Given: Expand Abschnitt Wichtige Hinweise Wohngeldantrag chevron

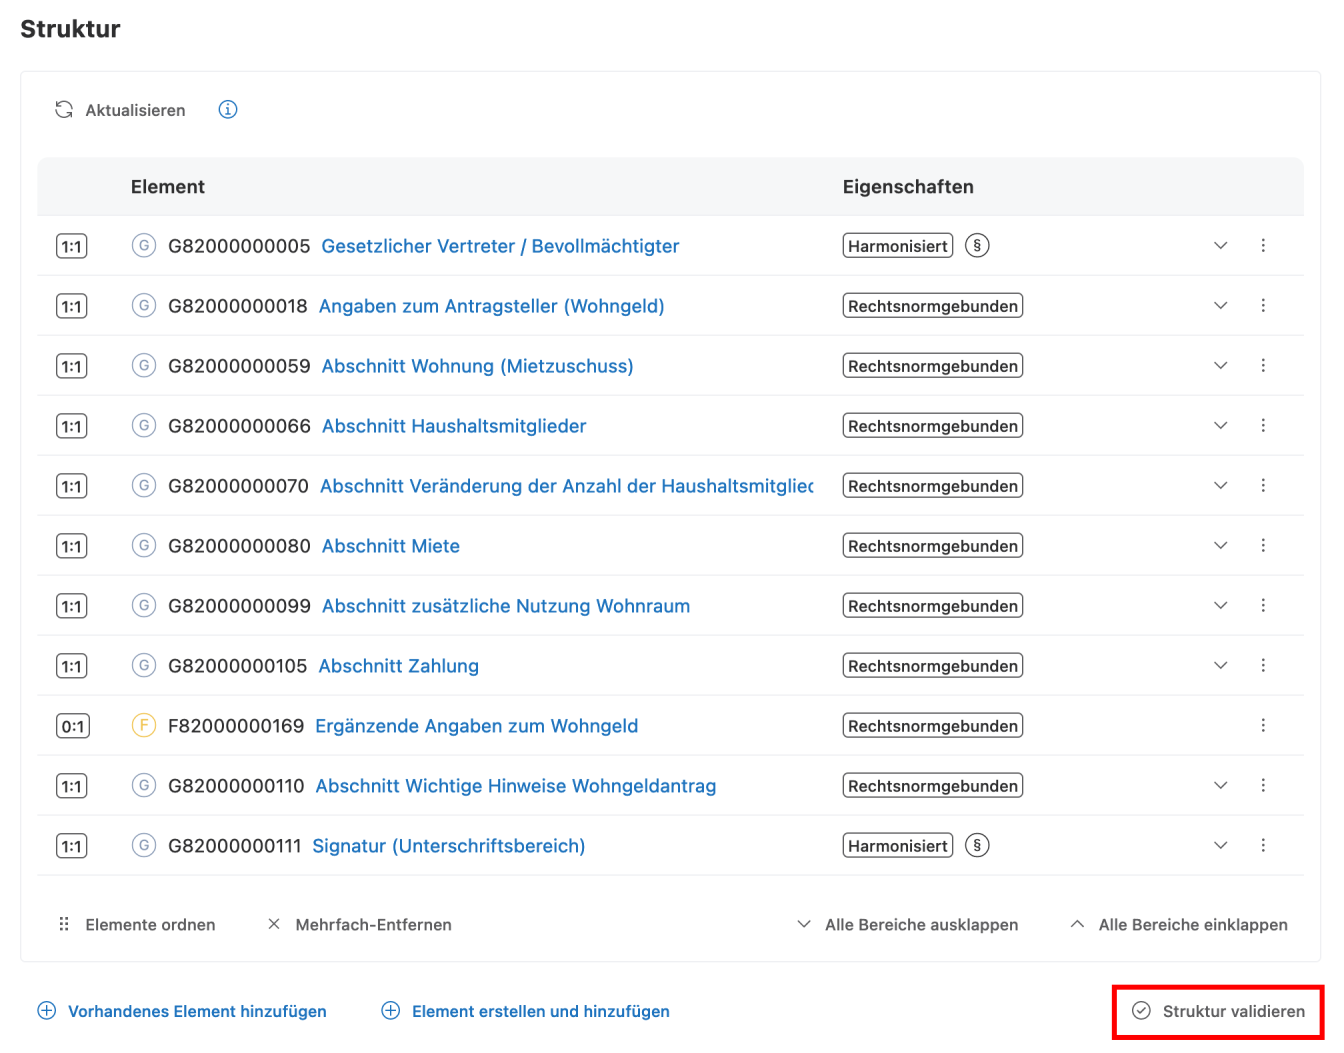Looking at the screenshot, I should [x=1220, y=786].
